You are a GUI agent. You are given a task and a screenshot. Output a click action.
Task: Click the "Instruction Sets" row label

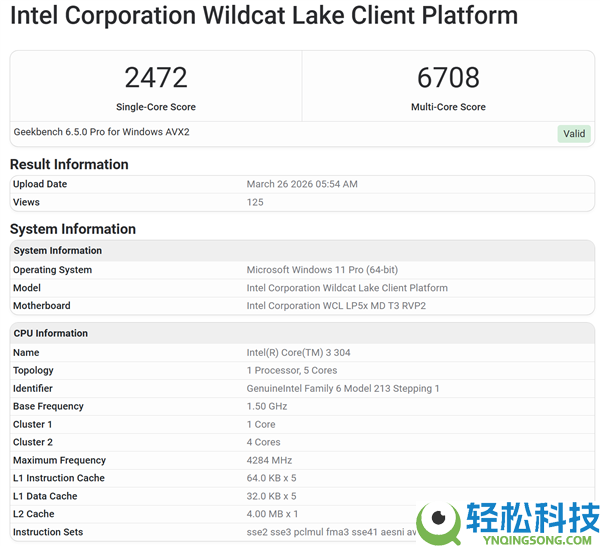click(48, 532)
